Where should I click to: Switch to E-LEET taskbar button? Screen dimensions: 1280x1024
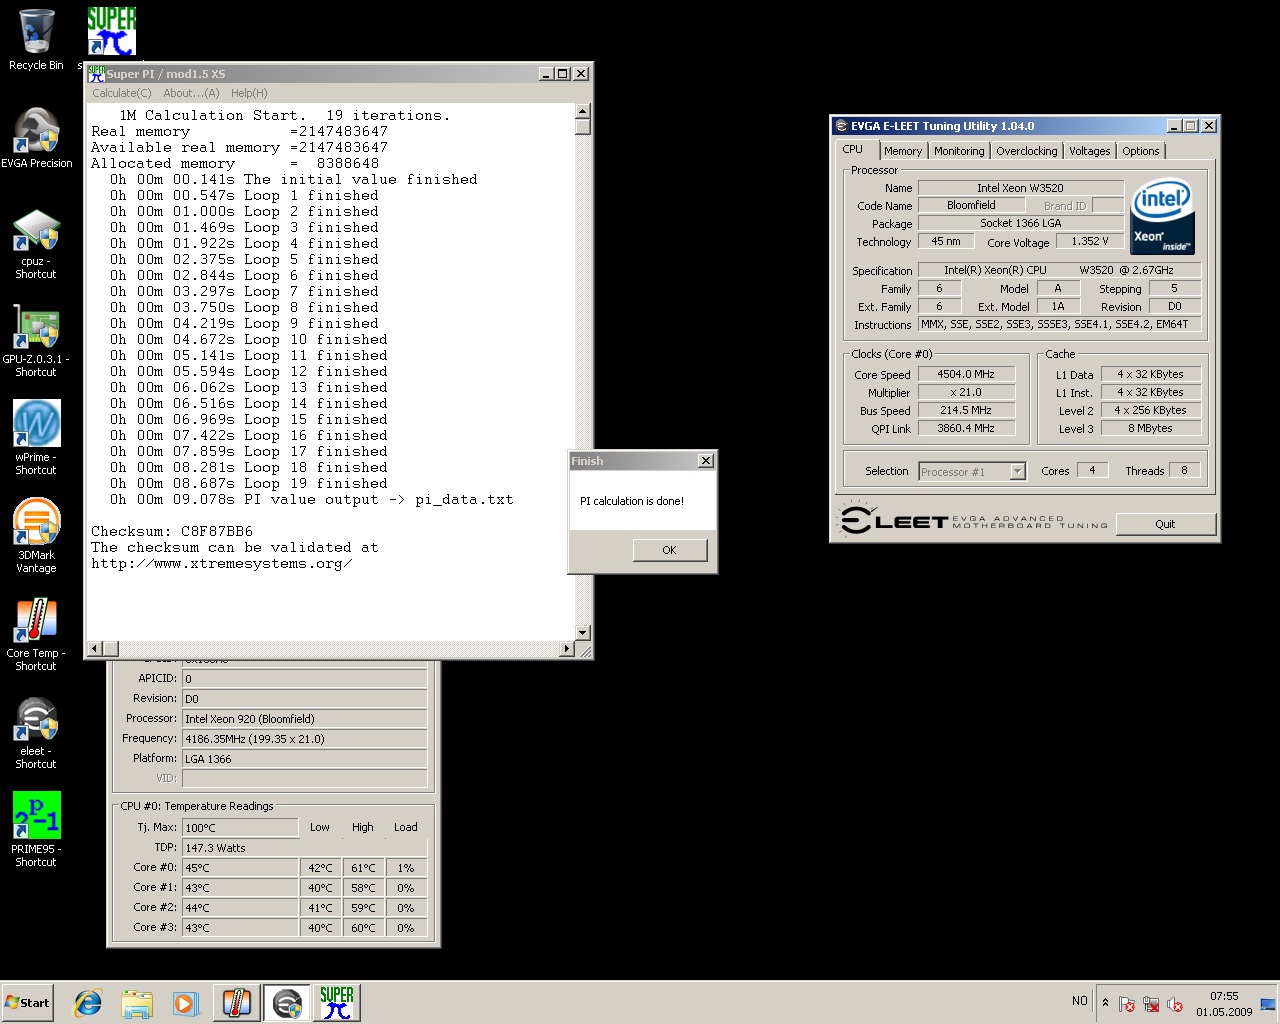[x=287, y=1003]
